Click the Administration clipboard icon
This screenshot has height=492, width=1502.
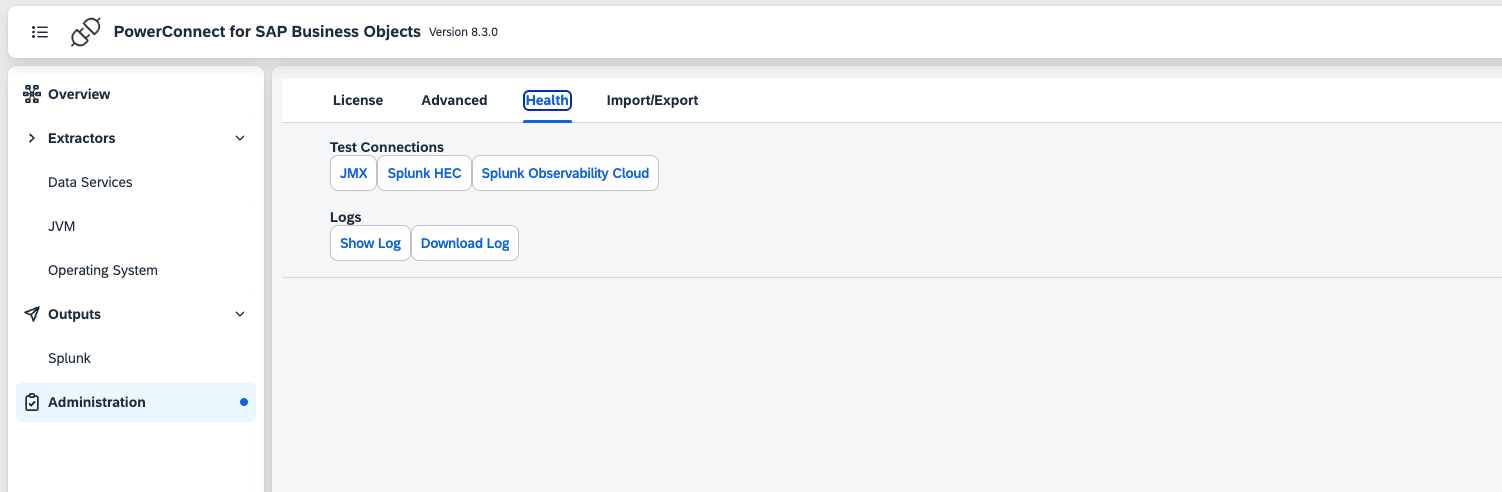(31, 402)
